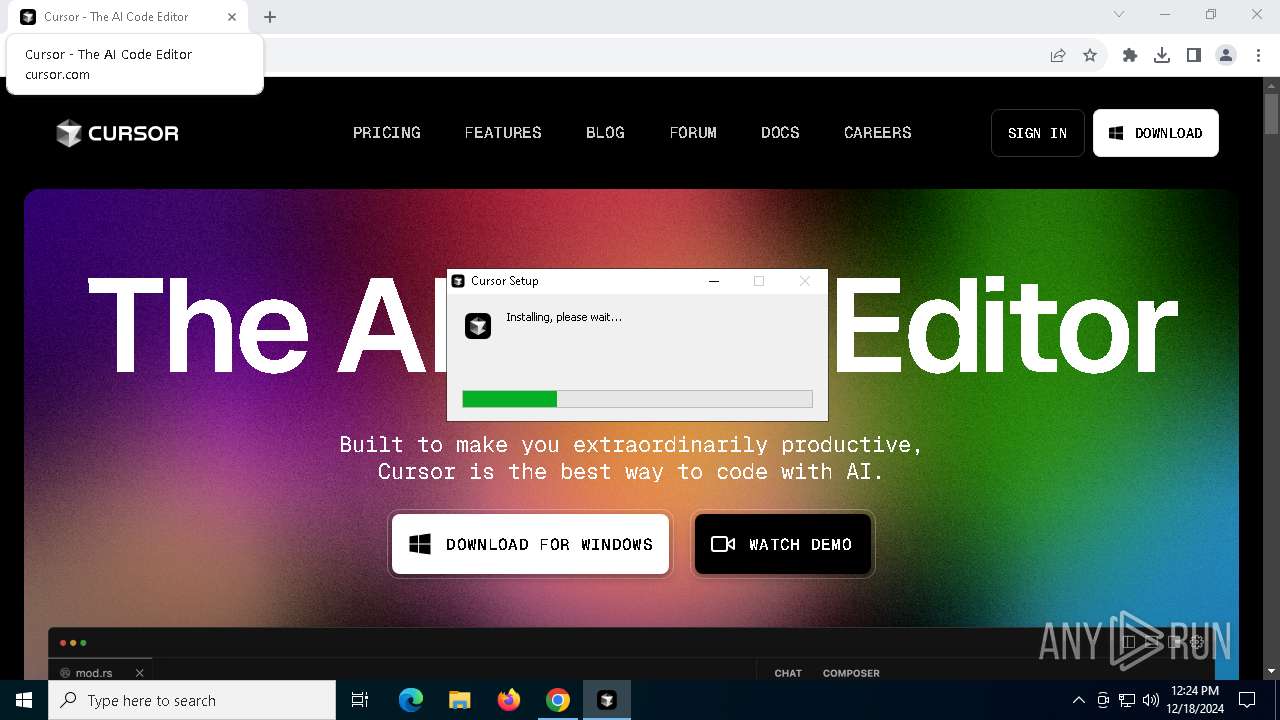Open a new browser tab
The image size is (1280, 720).
[270, 17]
